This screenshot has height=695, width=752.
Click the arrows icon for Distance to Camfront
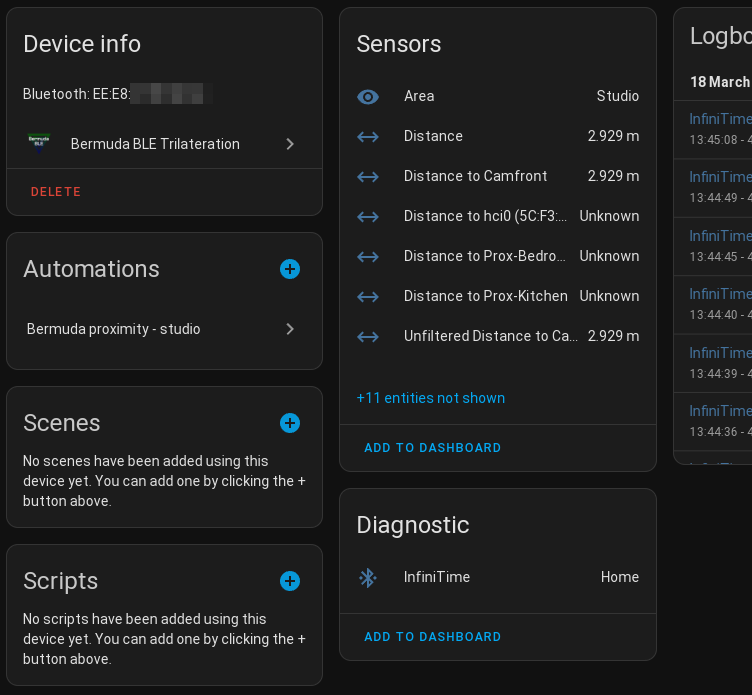pyautogui.click(x=368, y=176)
